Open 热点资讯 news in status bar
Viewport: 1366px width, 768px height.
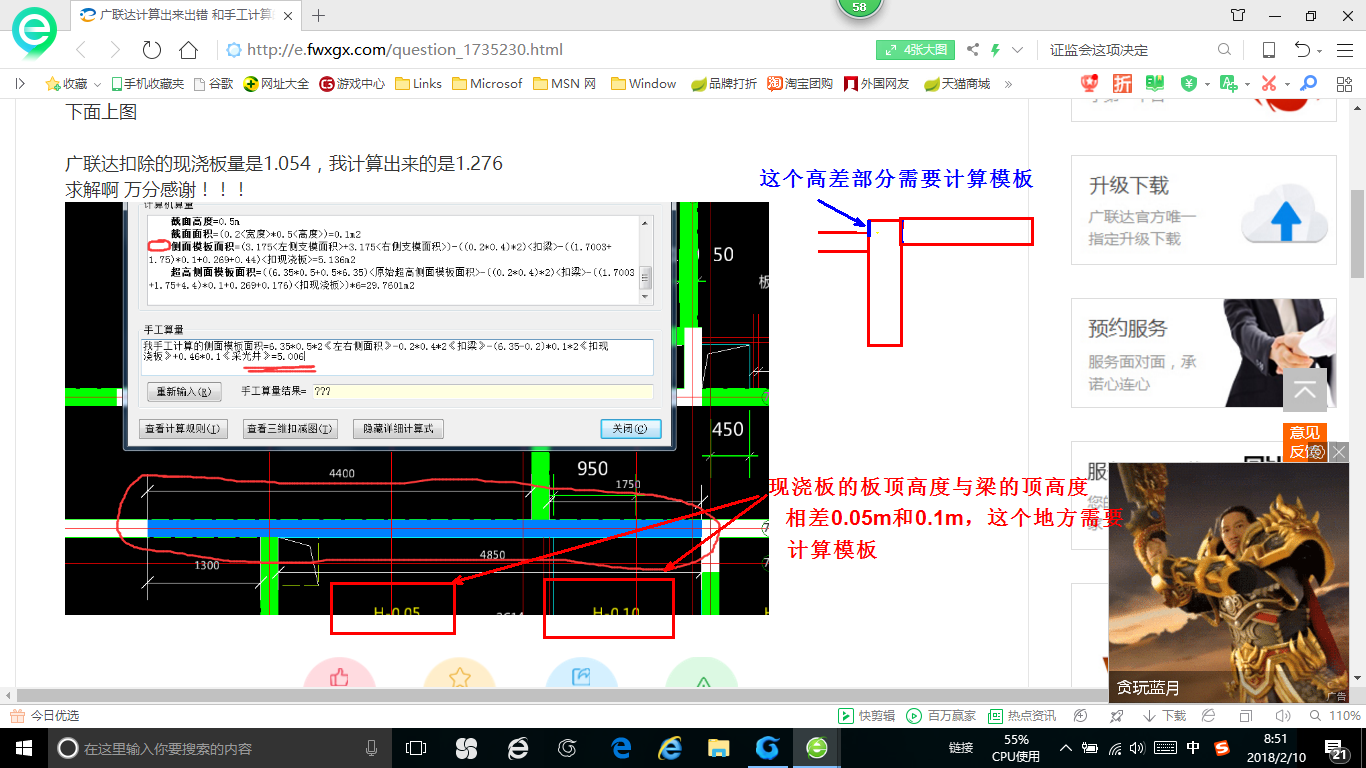pyautogui.click(x=1022, y=716)
